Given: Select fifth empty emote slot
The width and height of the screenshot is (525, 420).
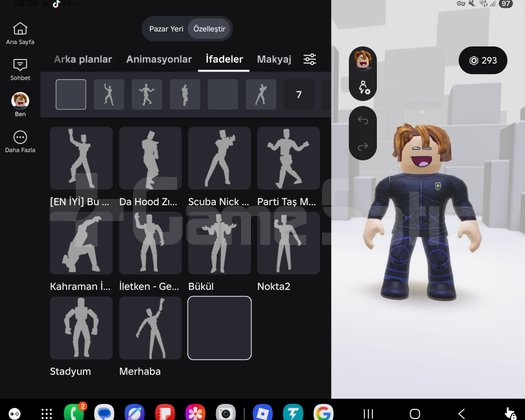Looking at the screenshot, I should pyautogui.click(x=223, y=94).
